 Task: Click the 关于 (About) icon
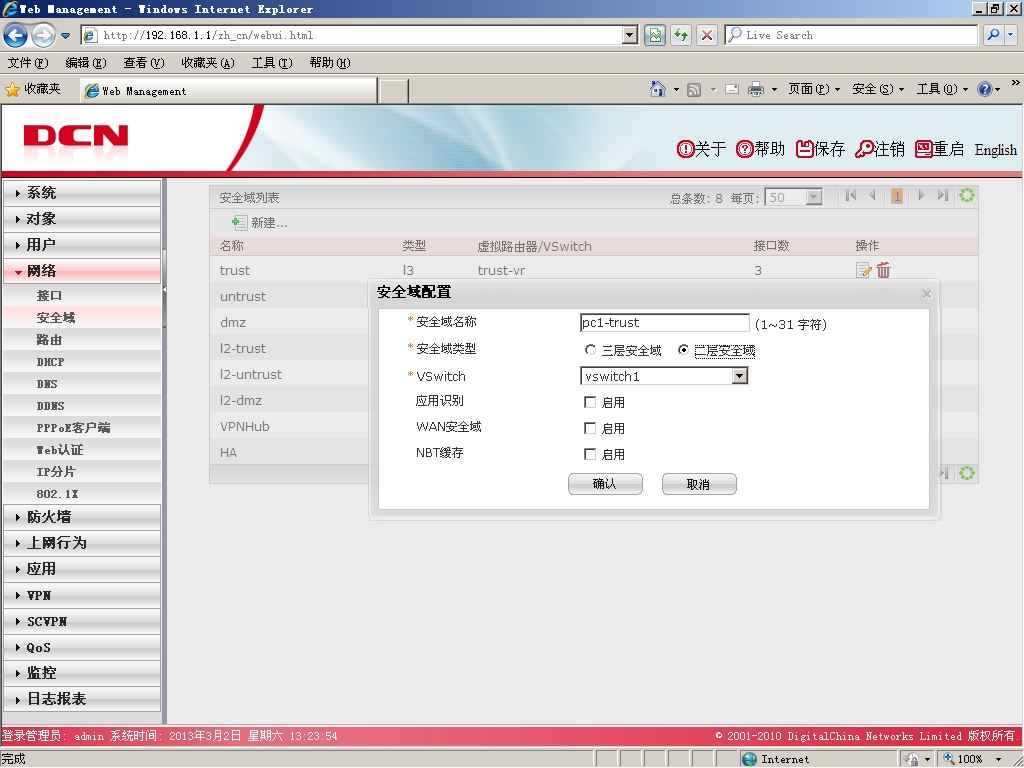(x=685, y=150)
